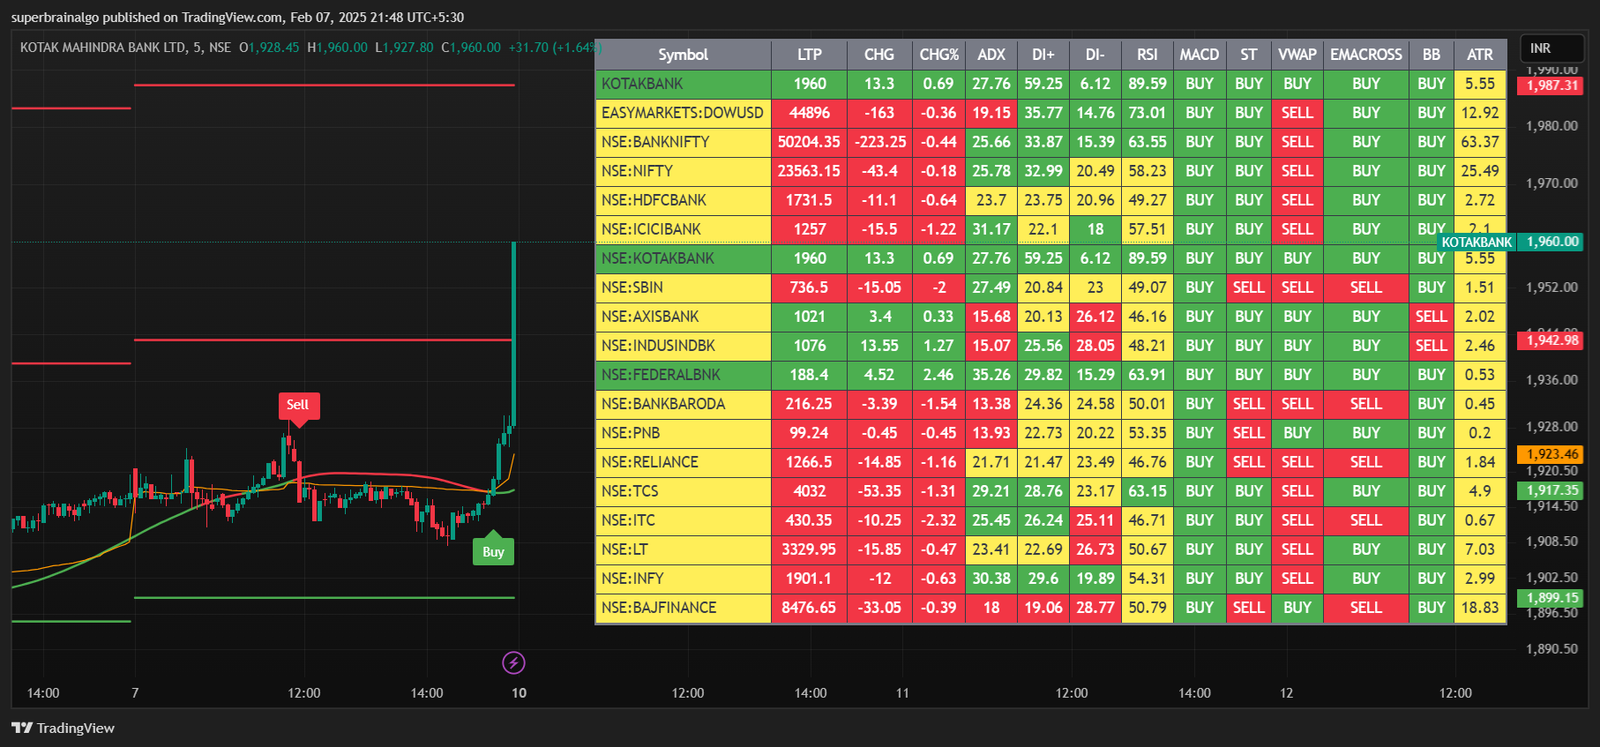
Task: Select the NSE:ITC symbol cell
Action: coord(683,520)
